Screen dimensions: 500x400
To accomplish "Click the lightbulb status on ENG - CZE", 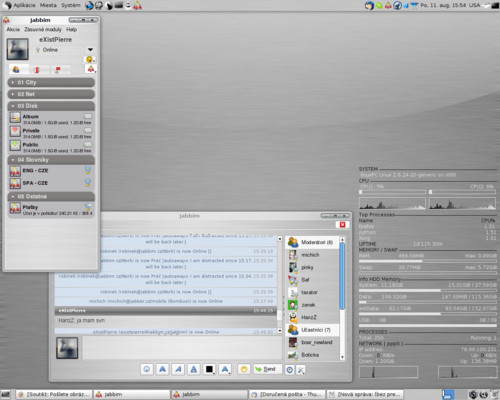I will point(88,171).
